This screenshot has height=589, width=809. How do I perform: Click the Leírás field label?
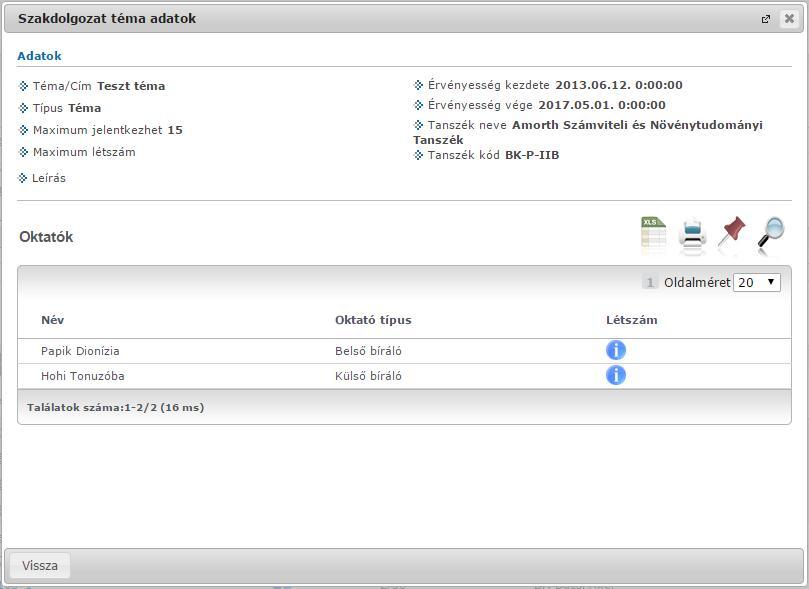coord(48,178)
